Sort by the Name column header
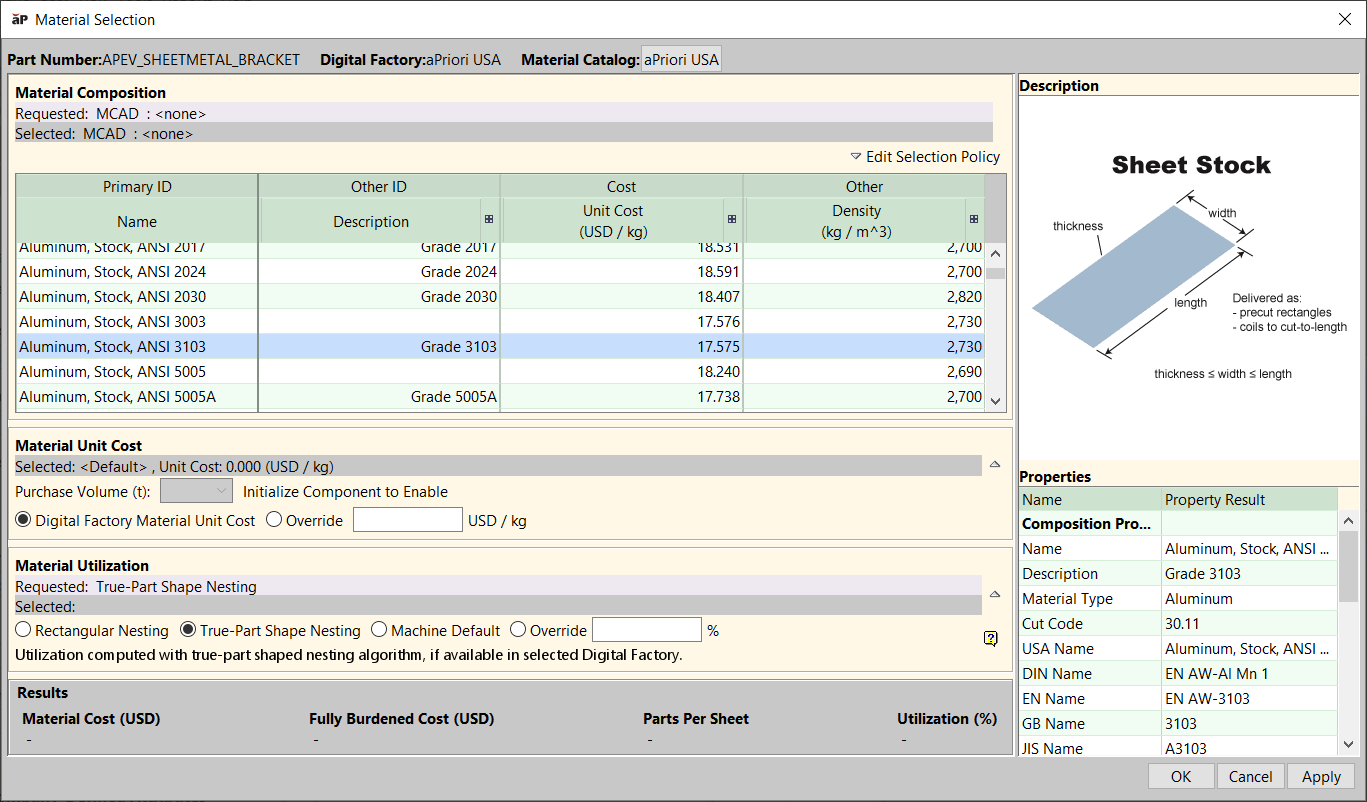1367x802 pixels. coord(137,221)
